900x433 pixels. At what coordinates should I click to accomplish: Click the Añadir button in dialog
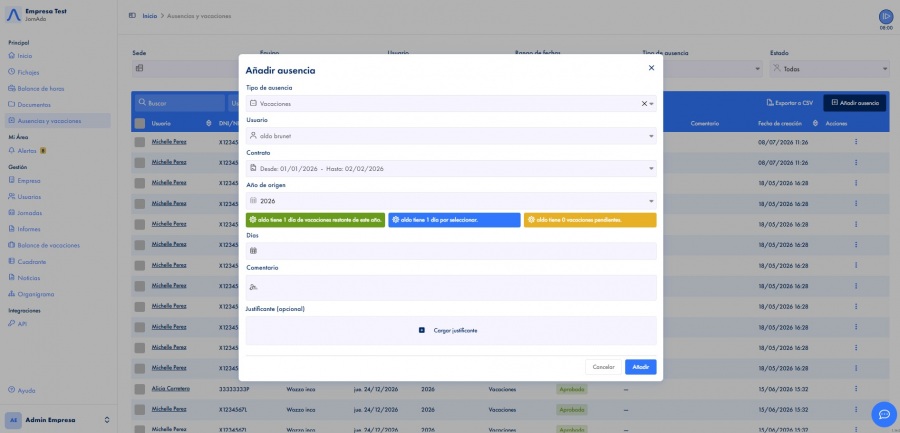pos(641,367)
